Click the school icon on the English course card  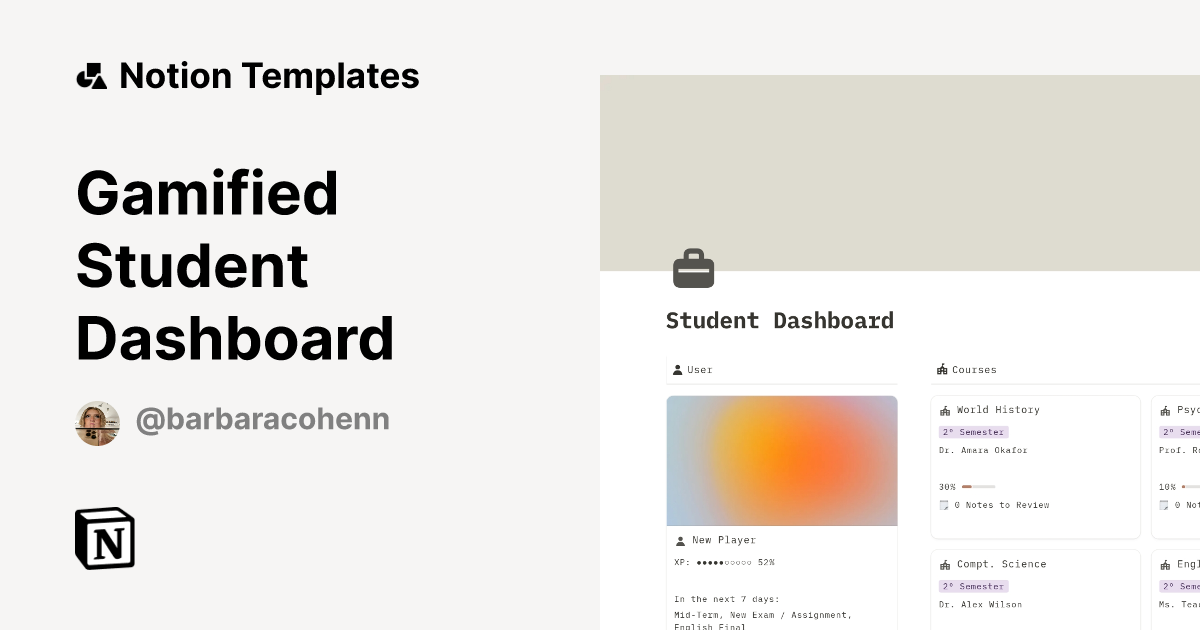click(1166, 563)
